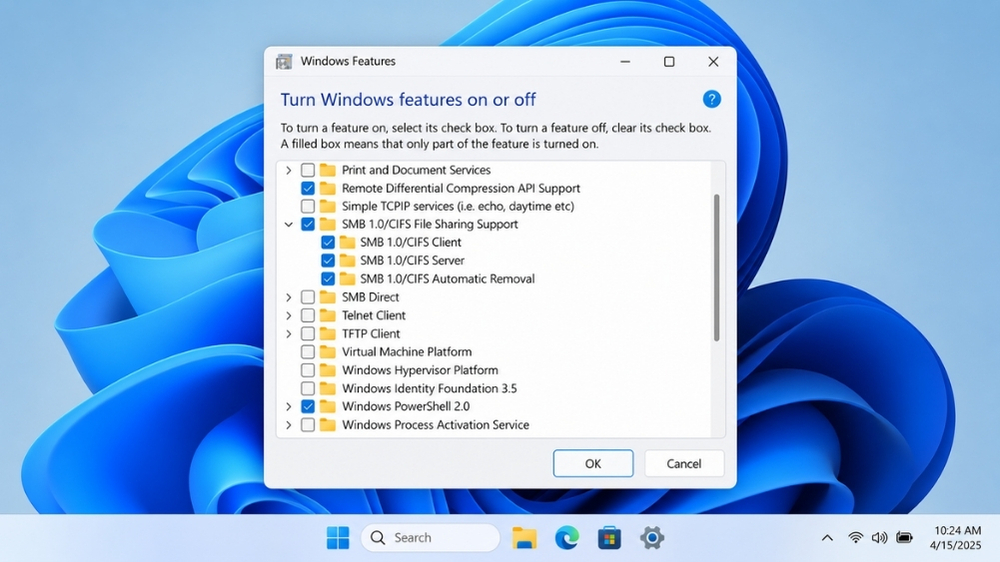Select the 'TFTP Client' row text
Image resolution: width=1000 pixels, height=562 pixels.
[x=371, y=333]
